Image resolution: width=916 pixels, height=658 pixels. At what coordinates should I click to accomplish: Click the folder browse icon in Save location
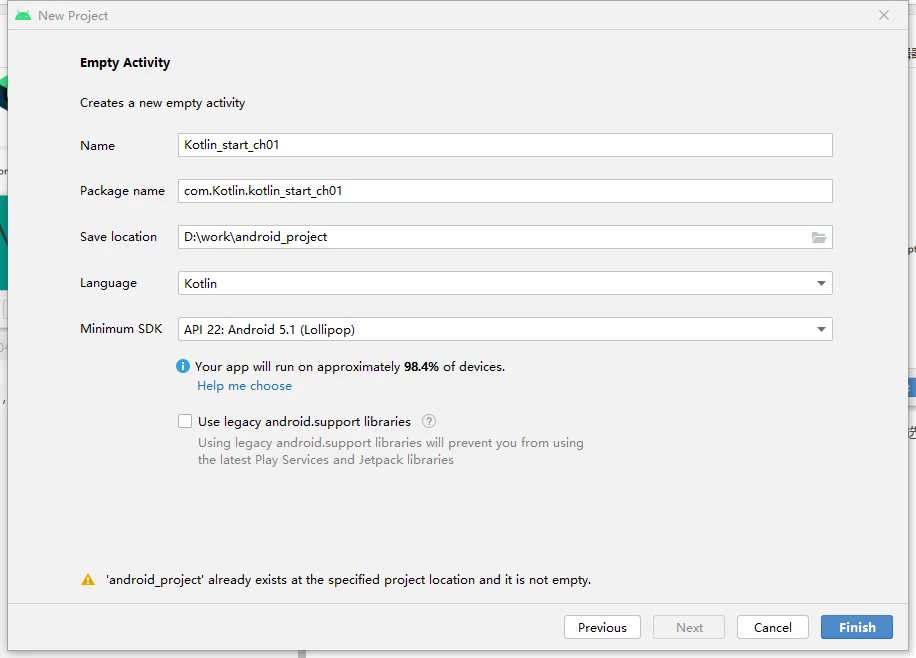click(818, 237)
